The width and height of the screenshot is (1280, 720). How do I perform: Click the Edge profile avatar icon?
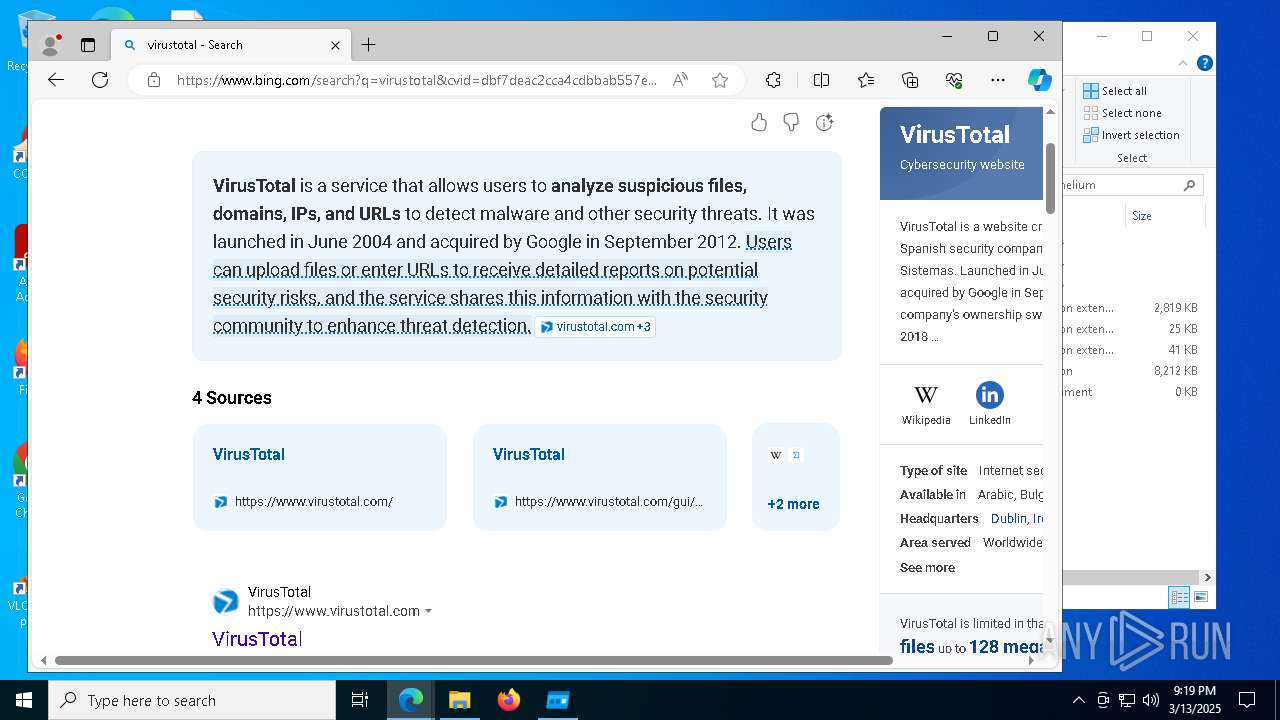coord(50,45)
